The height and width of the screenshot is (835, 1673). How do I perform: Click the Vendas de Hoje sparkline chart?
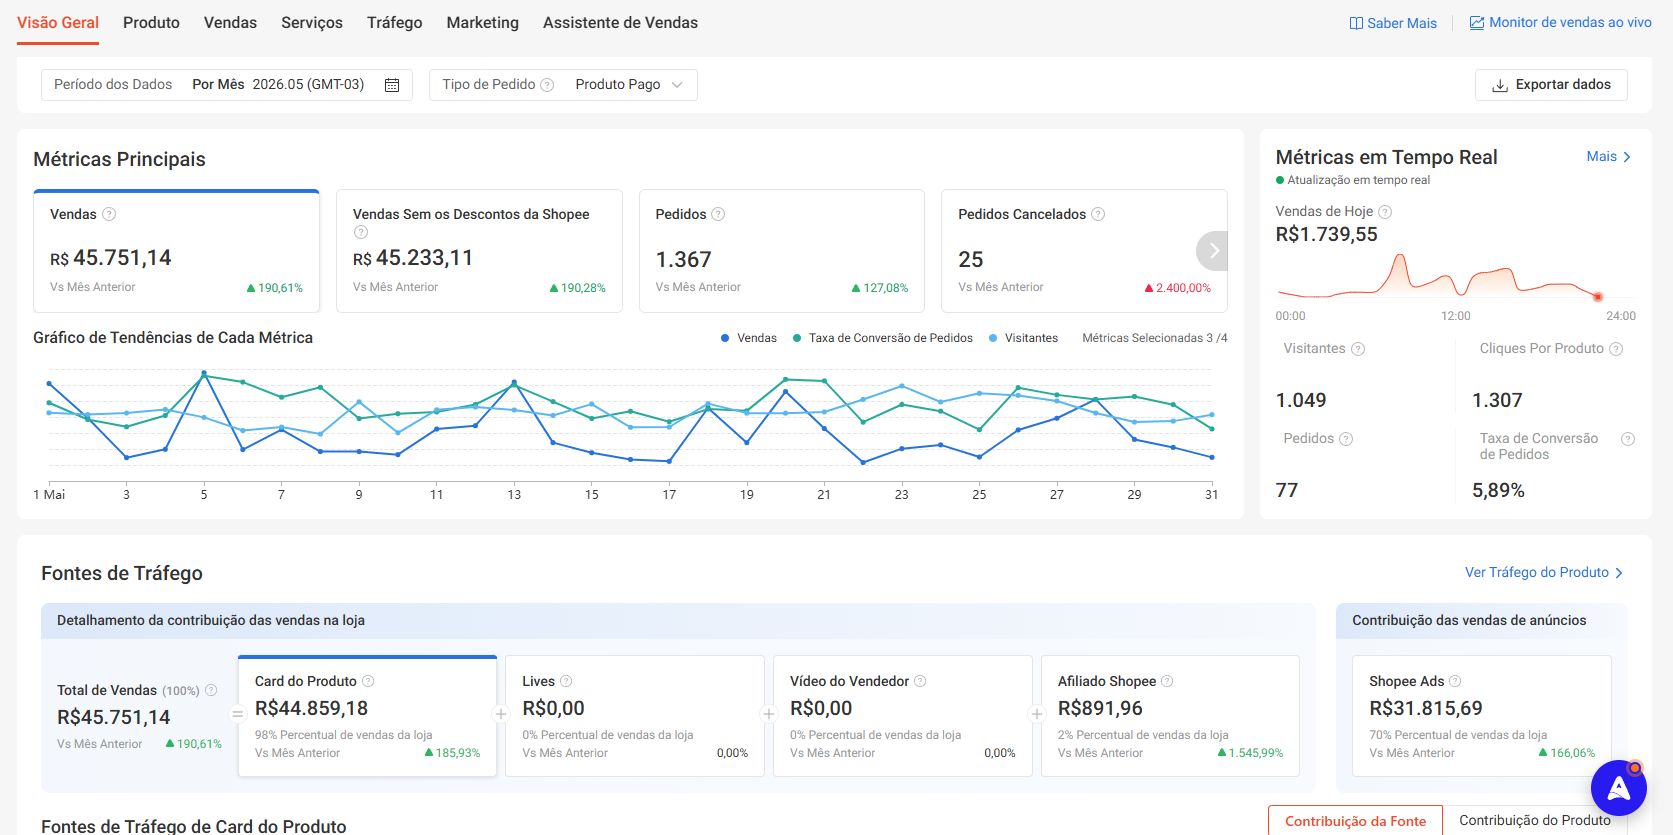click(x=1457, y=276)
